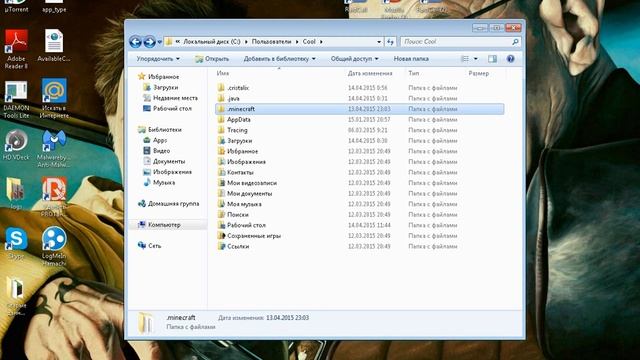
Task: Select Локальный диск (C:) in the address path
Action: coord(212,42)
